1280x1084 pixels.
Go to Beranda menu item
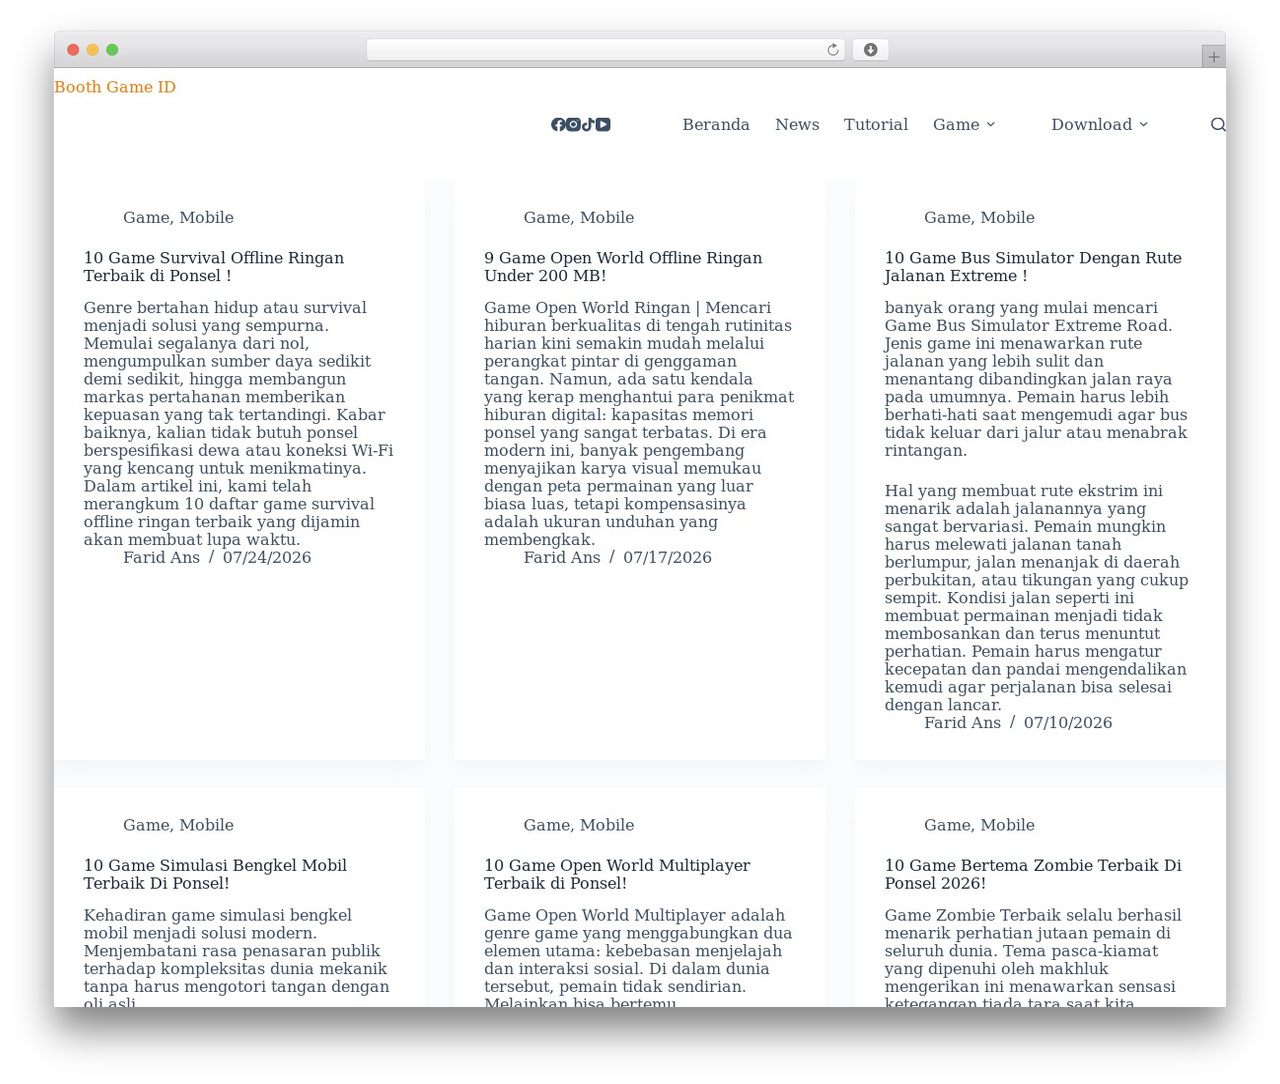click(x=716, y=124)
